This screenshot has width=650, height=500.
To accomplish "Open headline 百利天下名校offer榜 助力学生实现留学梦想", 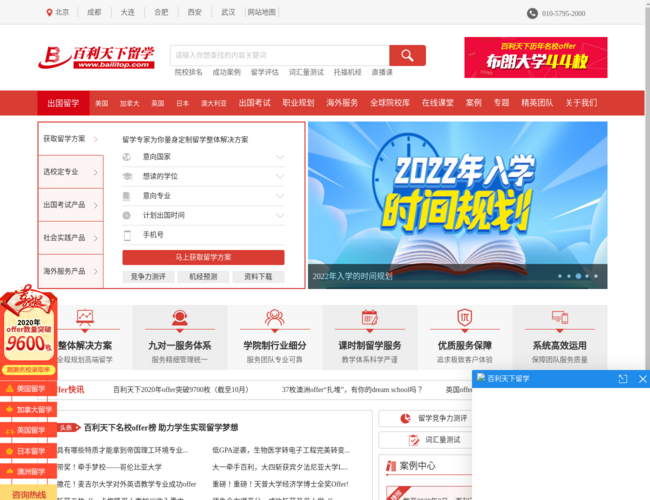I will click(161, 428).
